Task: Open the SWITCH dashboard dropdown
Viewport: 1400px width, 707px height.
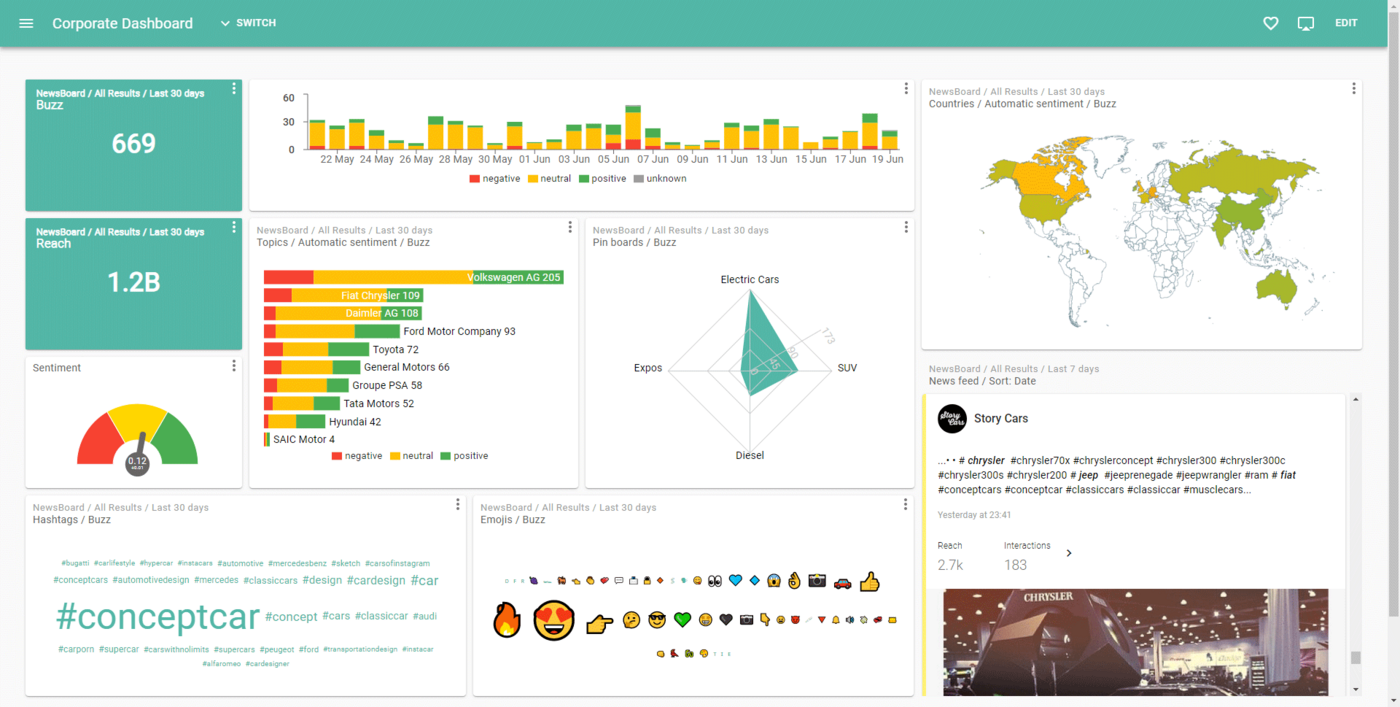Action: pos(248,23)
